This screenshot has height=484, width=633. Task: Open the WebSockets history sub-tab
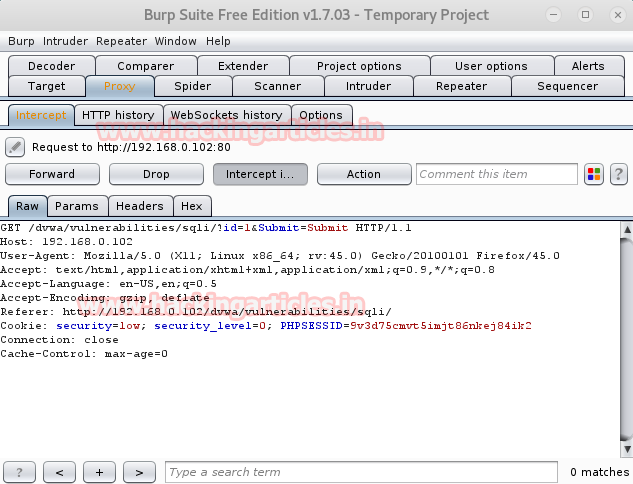tap(226, 115)
